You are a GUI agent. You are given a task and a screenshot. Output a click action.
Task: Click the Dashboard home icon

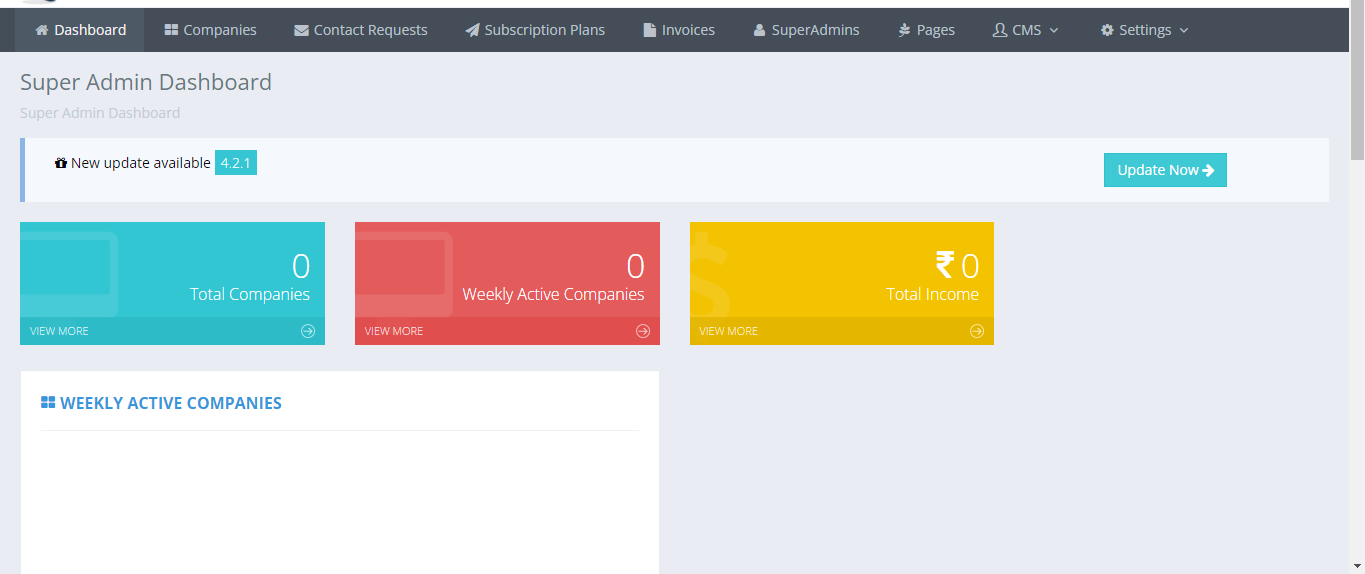[x=42, y=30]
